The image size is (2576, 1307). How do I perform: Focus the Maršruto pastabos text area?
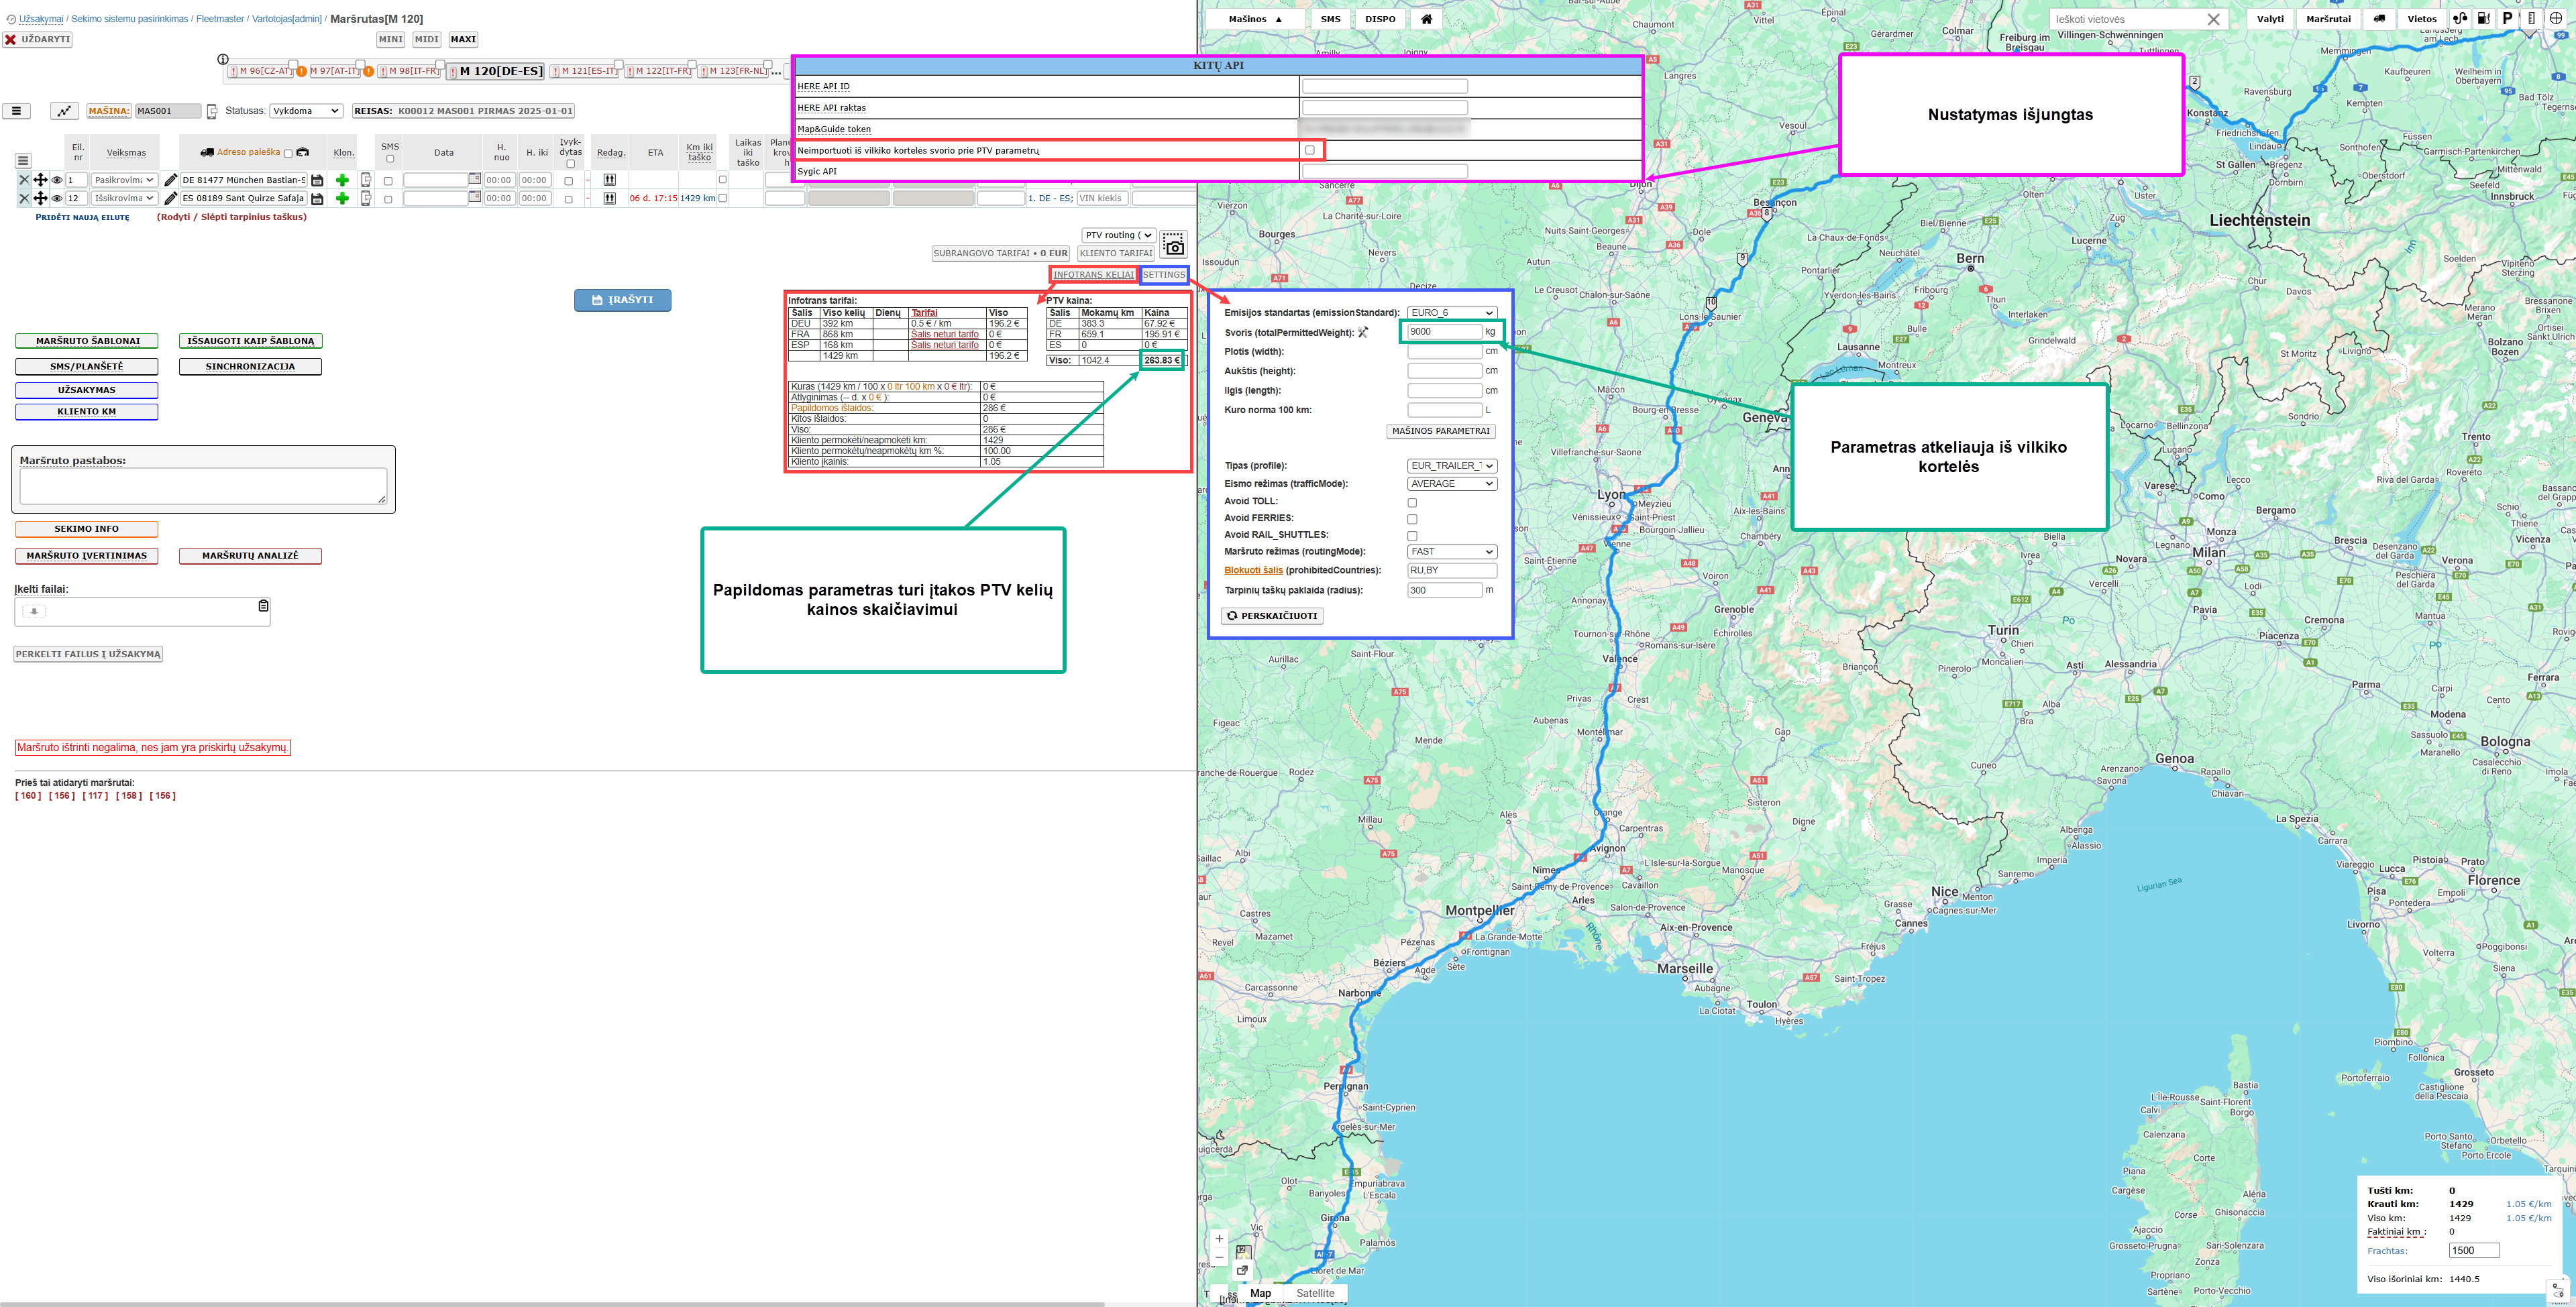pyautogui.click(x=203, y=487)
